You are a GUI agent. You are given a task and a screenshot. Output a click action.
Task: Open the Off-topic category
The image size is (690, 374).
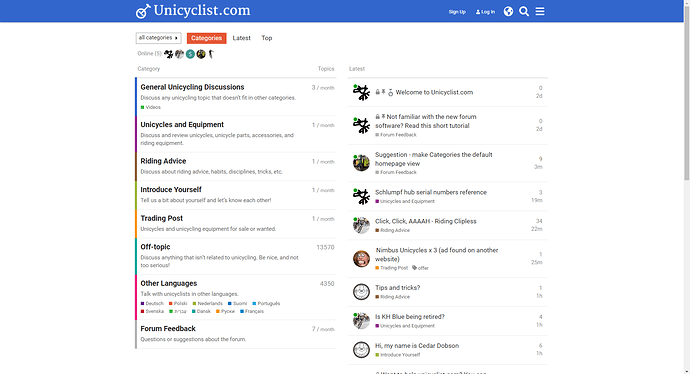tap(155, 247)
